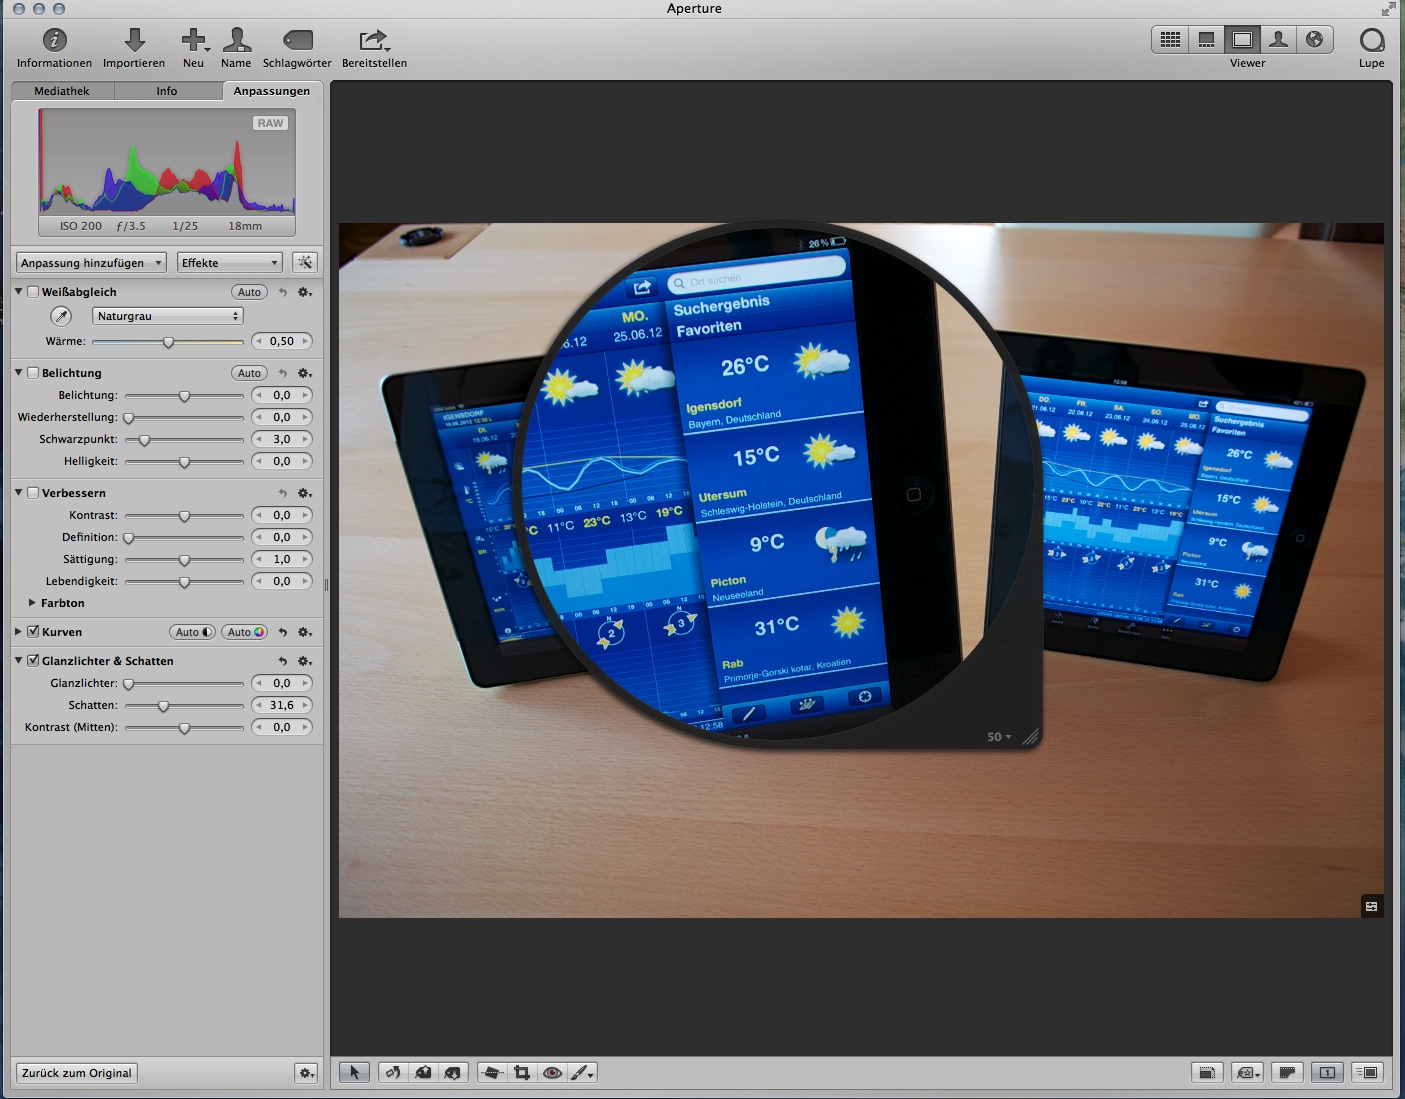1405x1099 pixels.
Task: Open the Faces view in toolbar
Action: (x=1278, y=40)
